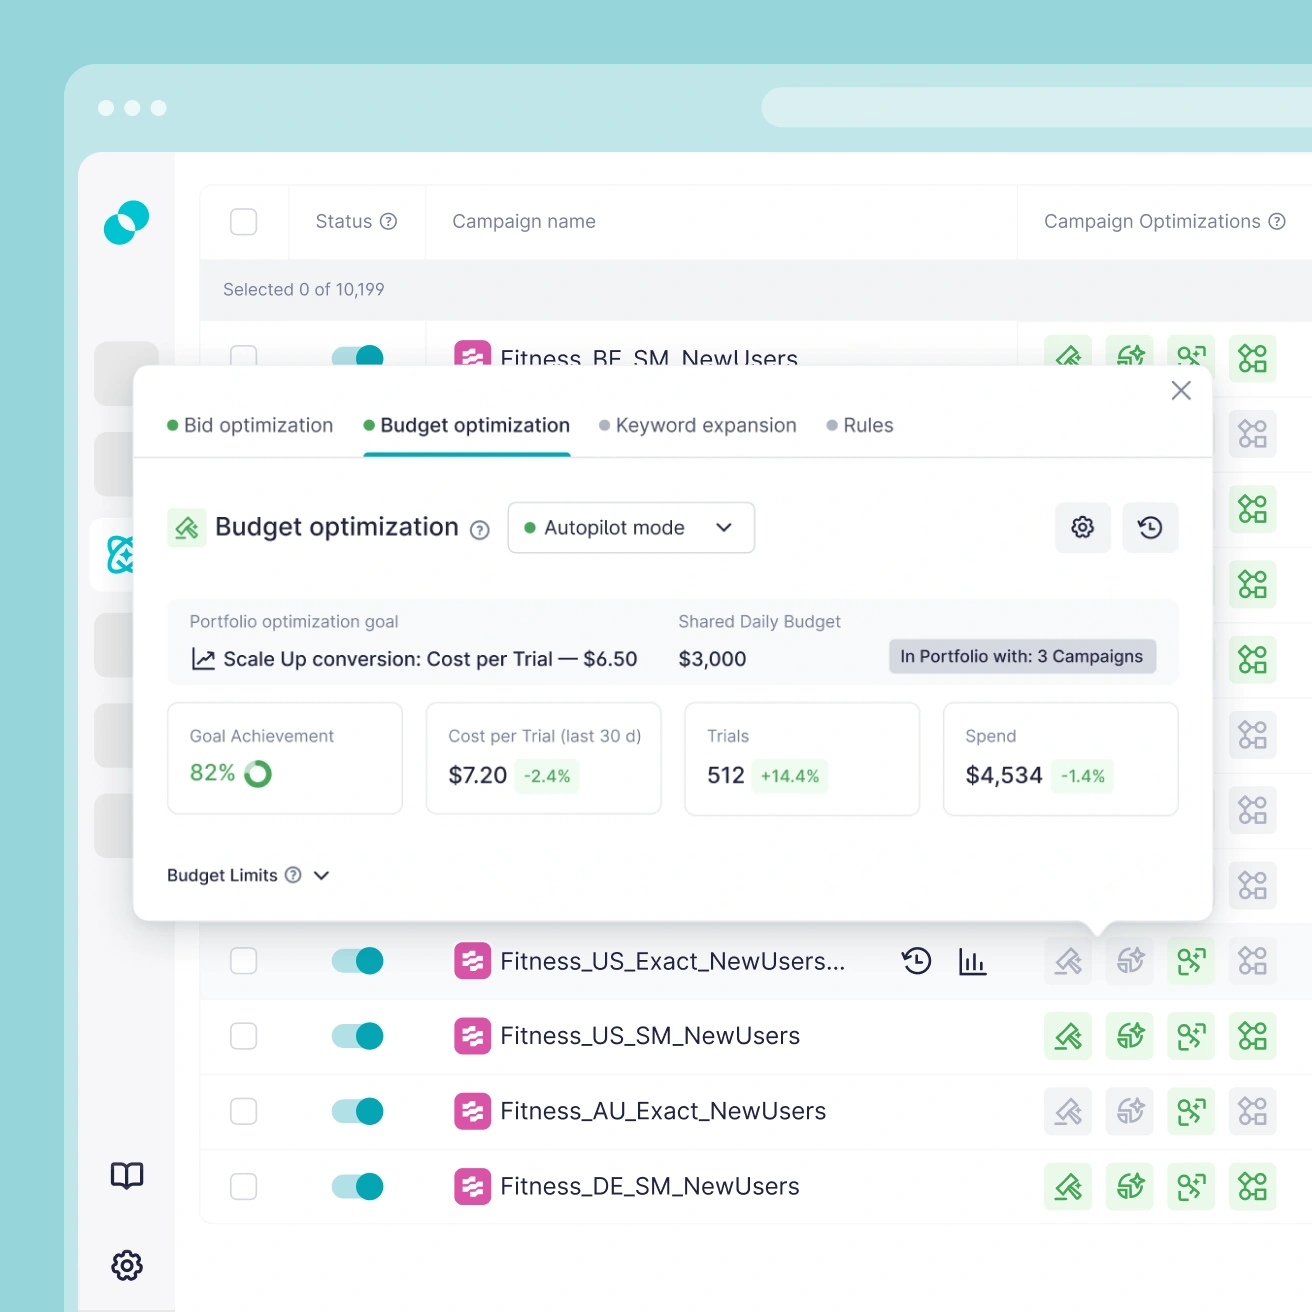Switch to the Keyword expansion tab
1312x1312 pixels.
click(698, 426)
